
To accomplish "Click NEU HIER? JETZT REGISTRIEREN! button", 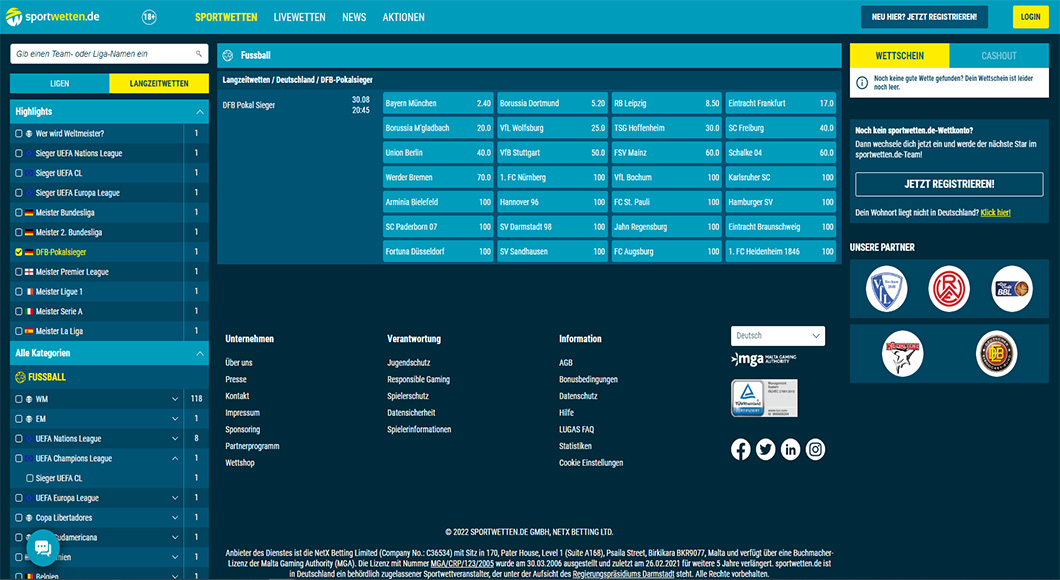I will [x=924, y=17].
